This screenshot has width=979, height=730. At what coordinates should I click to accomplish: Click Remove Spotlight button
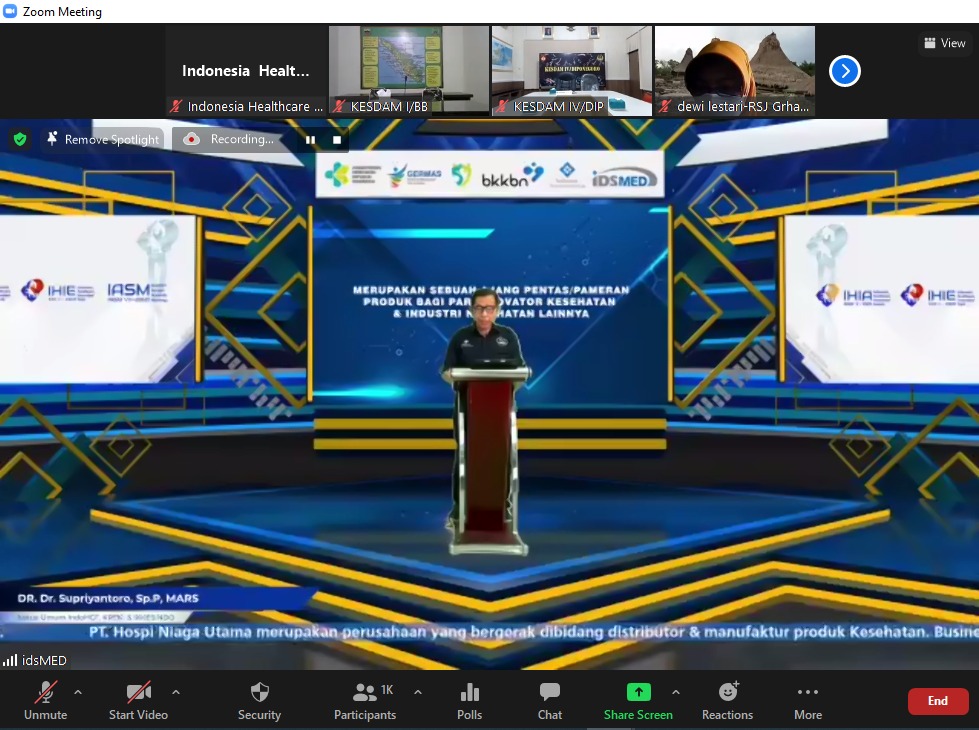[x=102, y=139]
